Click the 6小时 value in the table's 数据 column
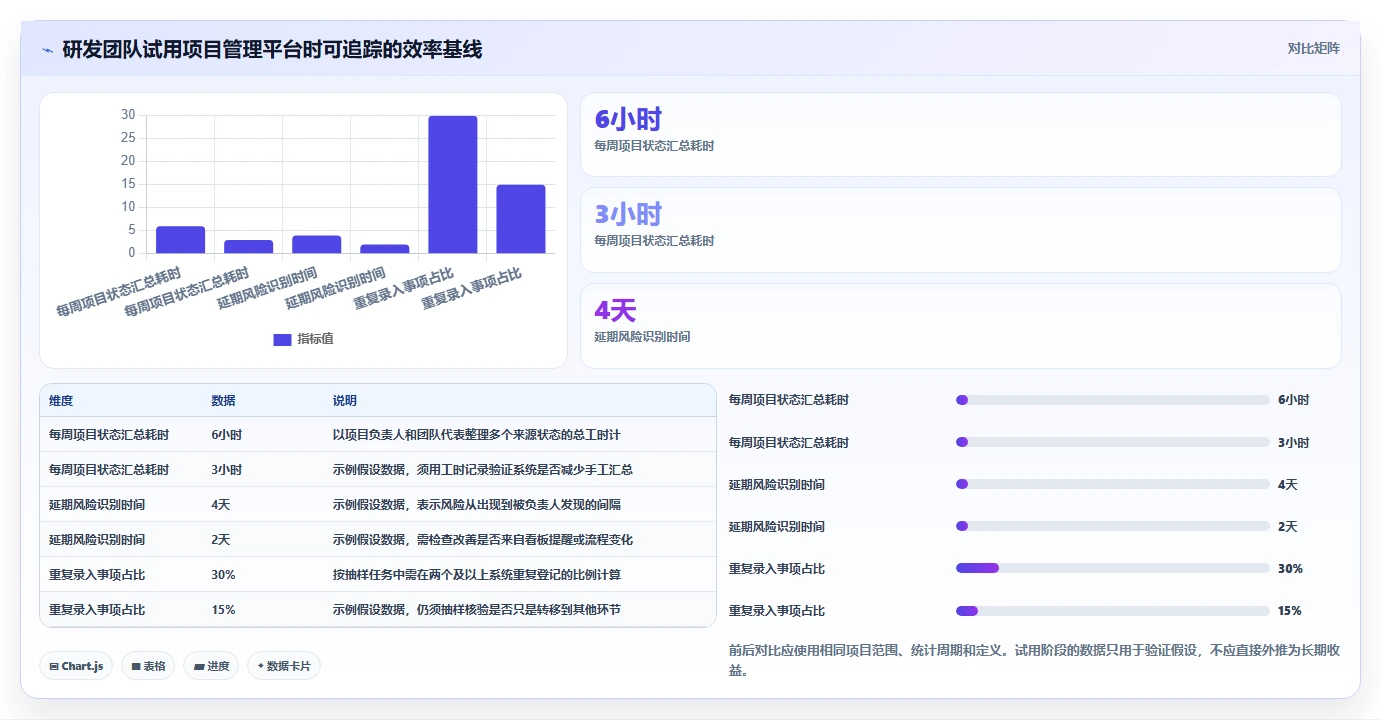Image resolution: width=1381 pixels, height=720 pixels. [226, 435]
